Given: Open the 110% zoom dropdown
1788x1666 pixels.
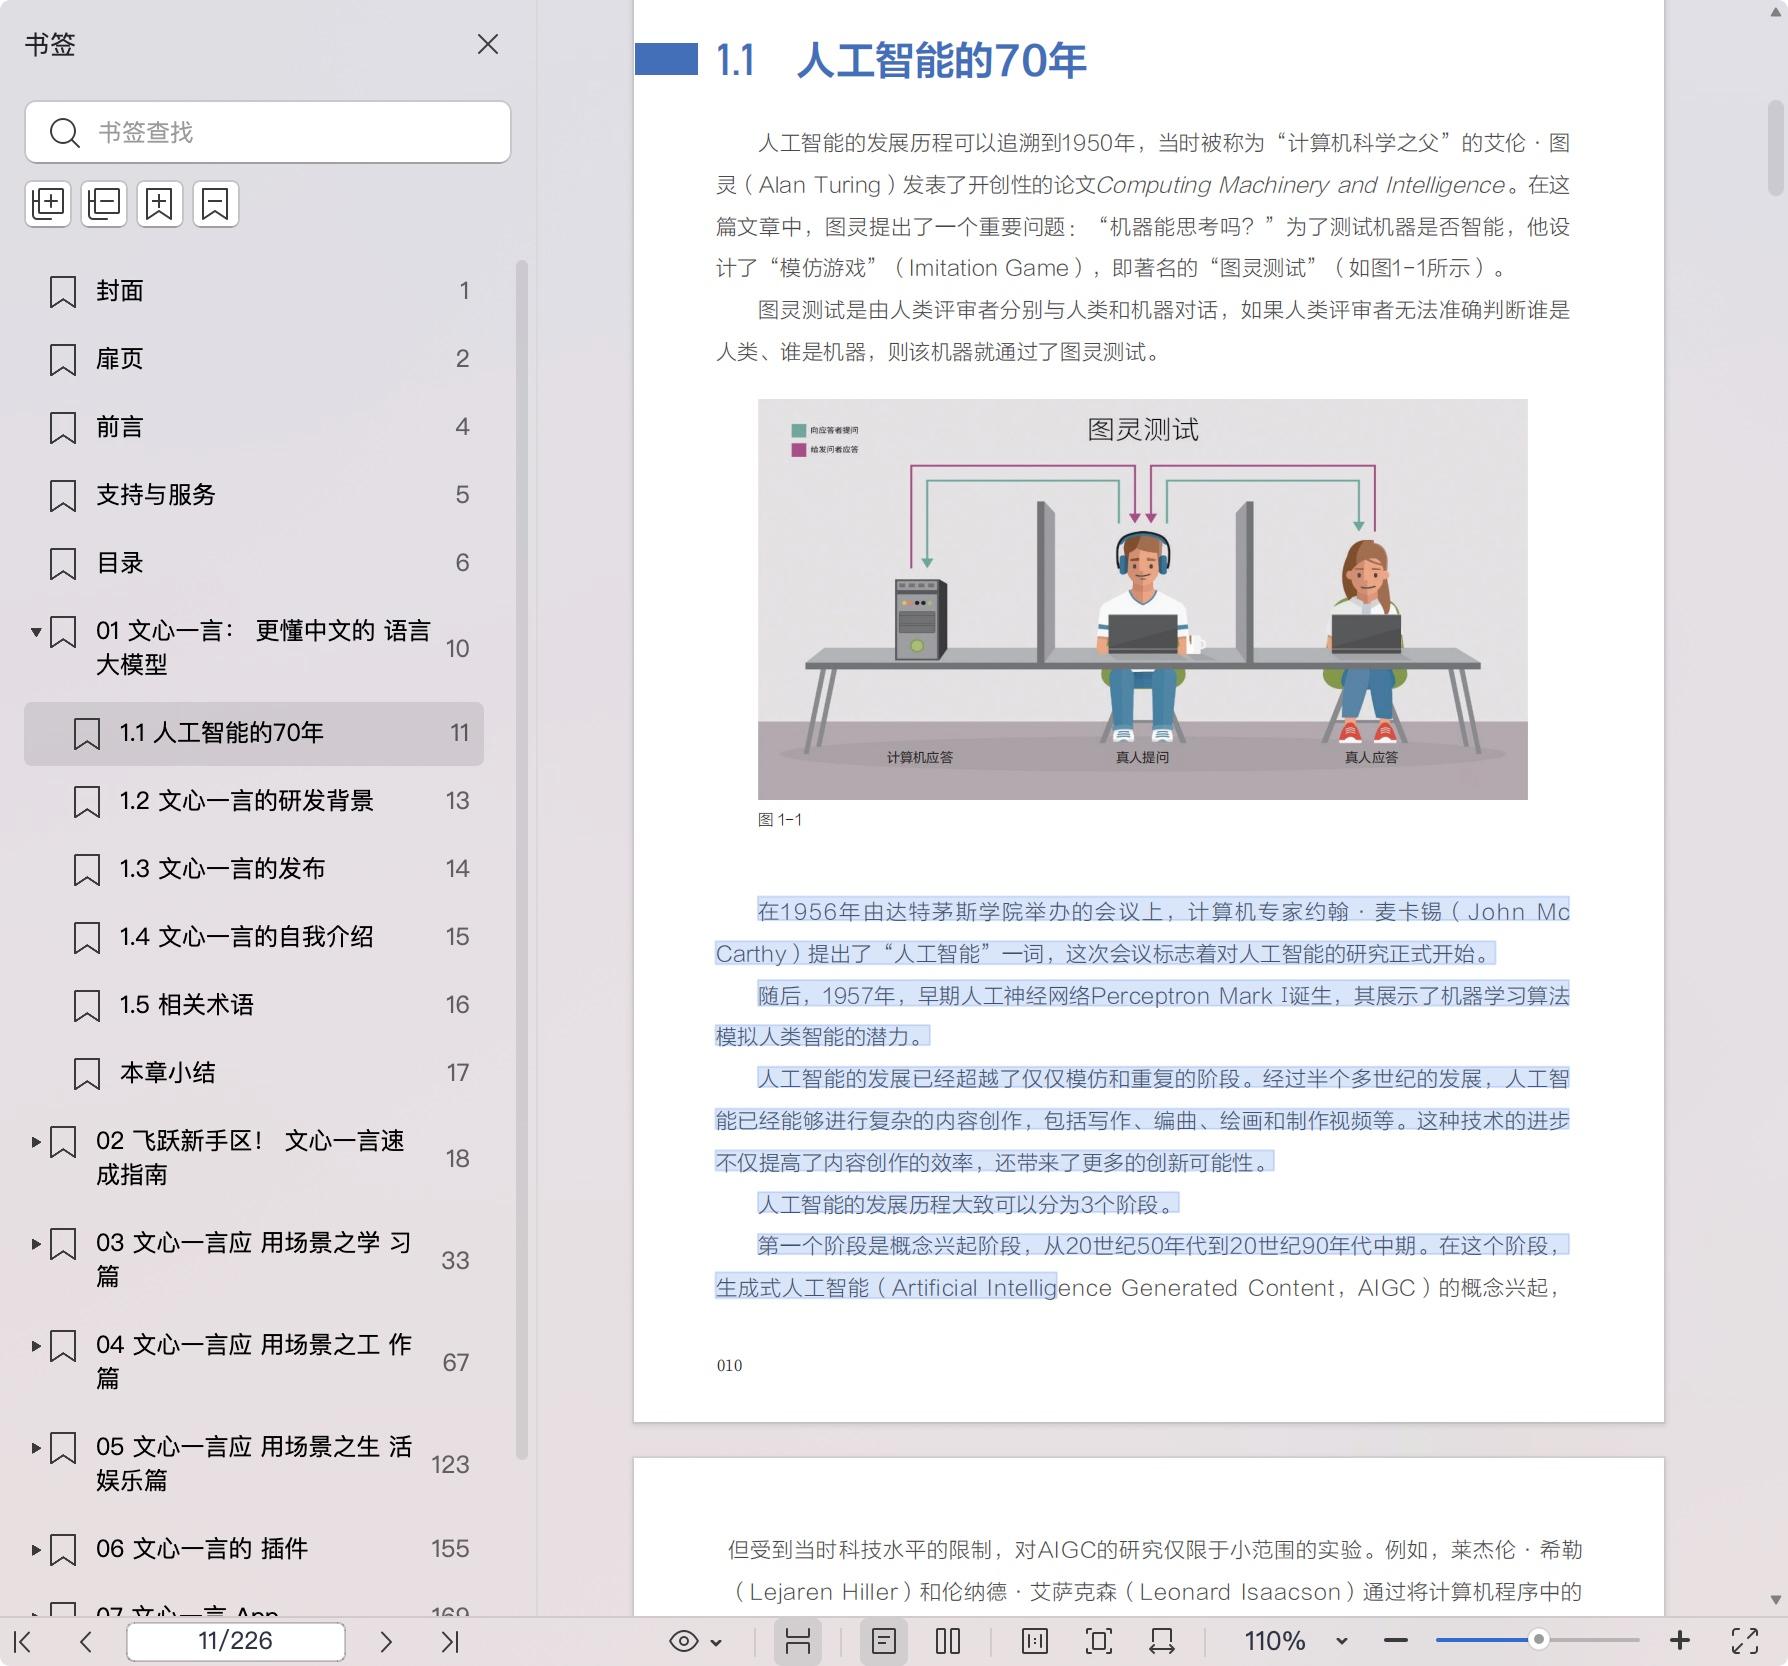Looking at the screenshot, I should pyautogui.click(x=1342, y=1641).
